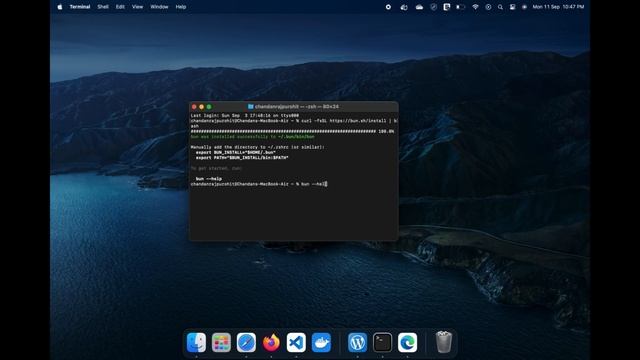
Task: Click the 'bun was installed successfully' line
Action: tap(253, 137)
